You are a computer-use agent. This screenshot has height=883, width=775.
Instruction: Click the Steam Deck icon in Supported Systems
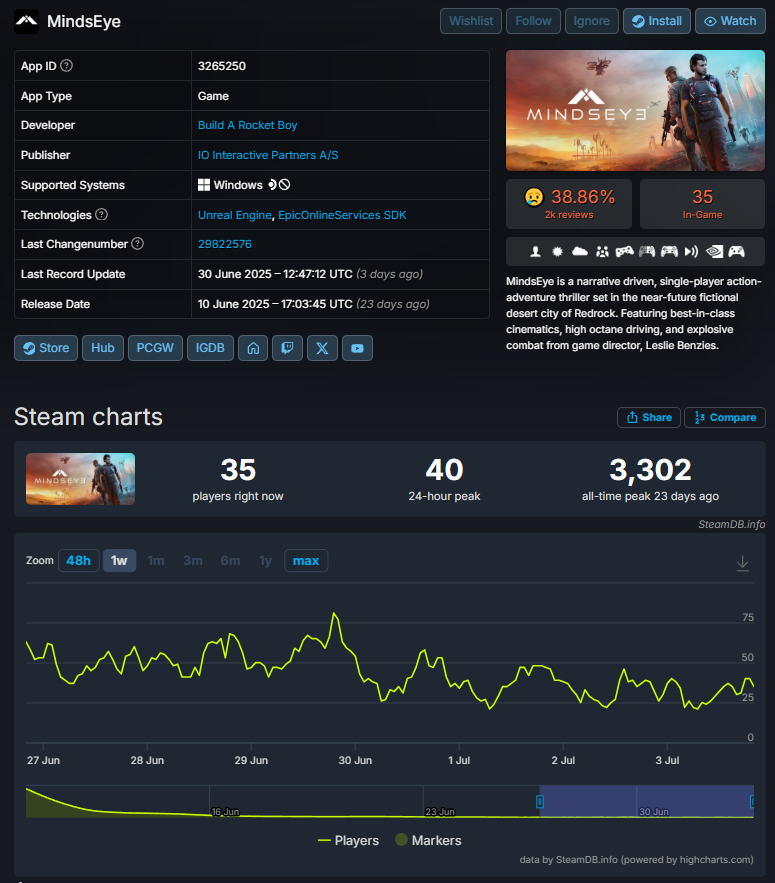[273, 185]
